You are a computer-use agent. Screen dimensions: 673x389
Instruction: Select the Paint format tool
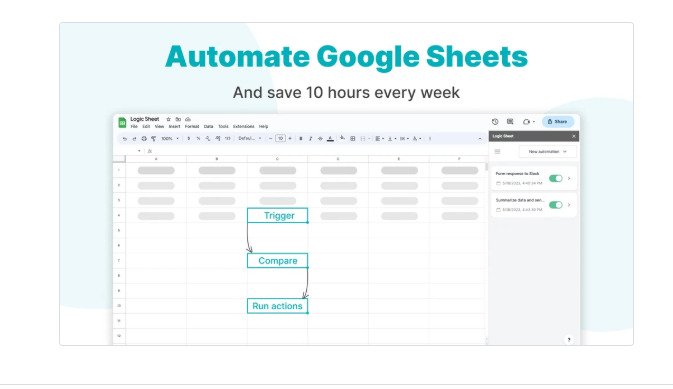(x=153, y=139)
